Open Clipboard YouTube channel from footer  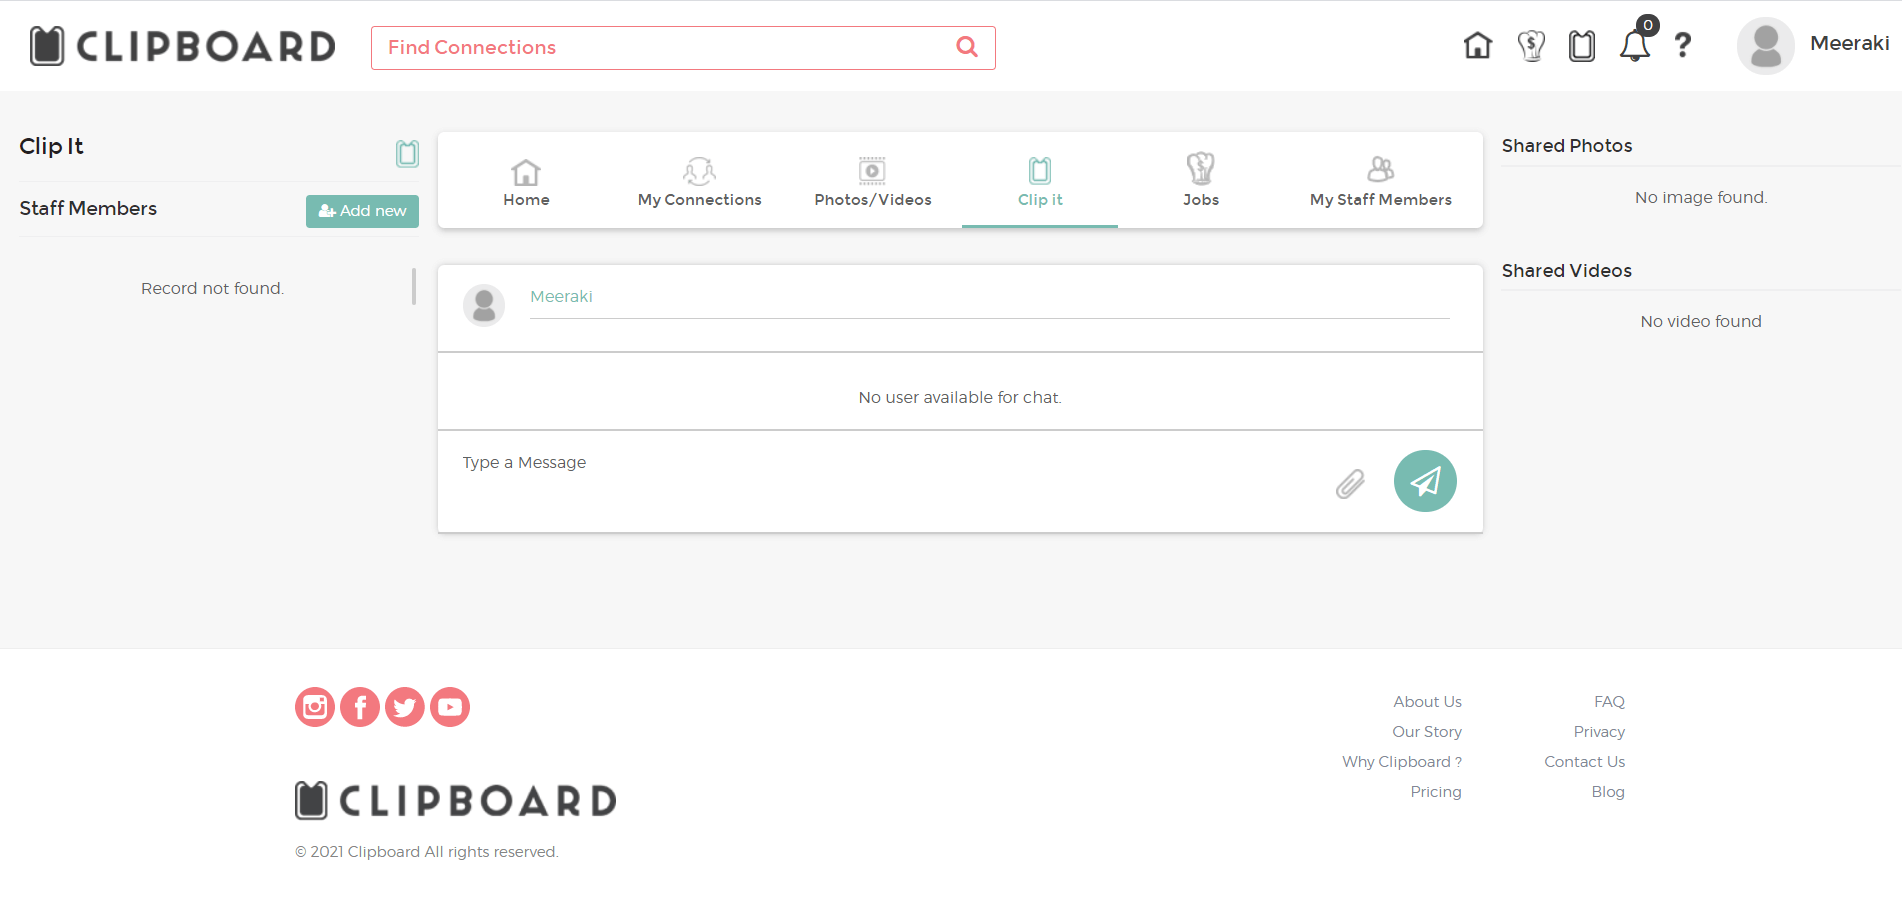point(450,707)
